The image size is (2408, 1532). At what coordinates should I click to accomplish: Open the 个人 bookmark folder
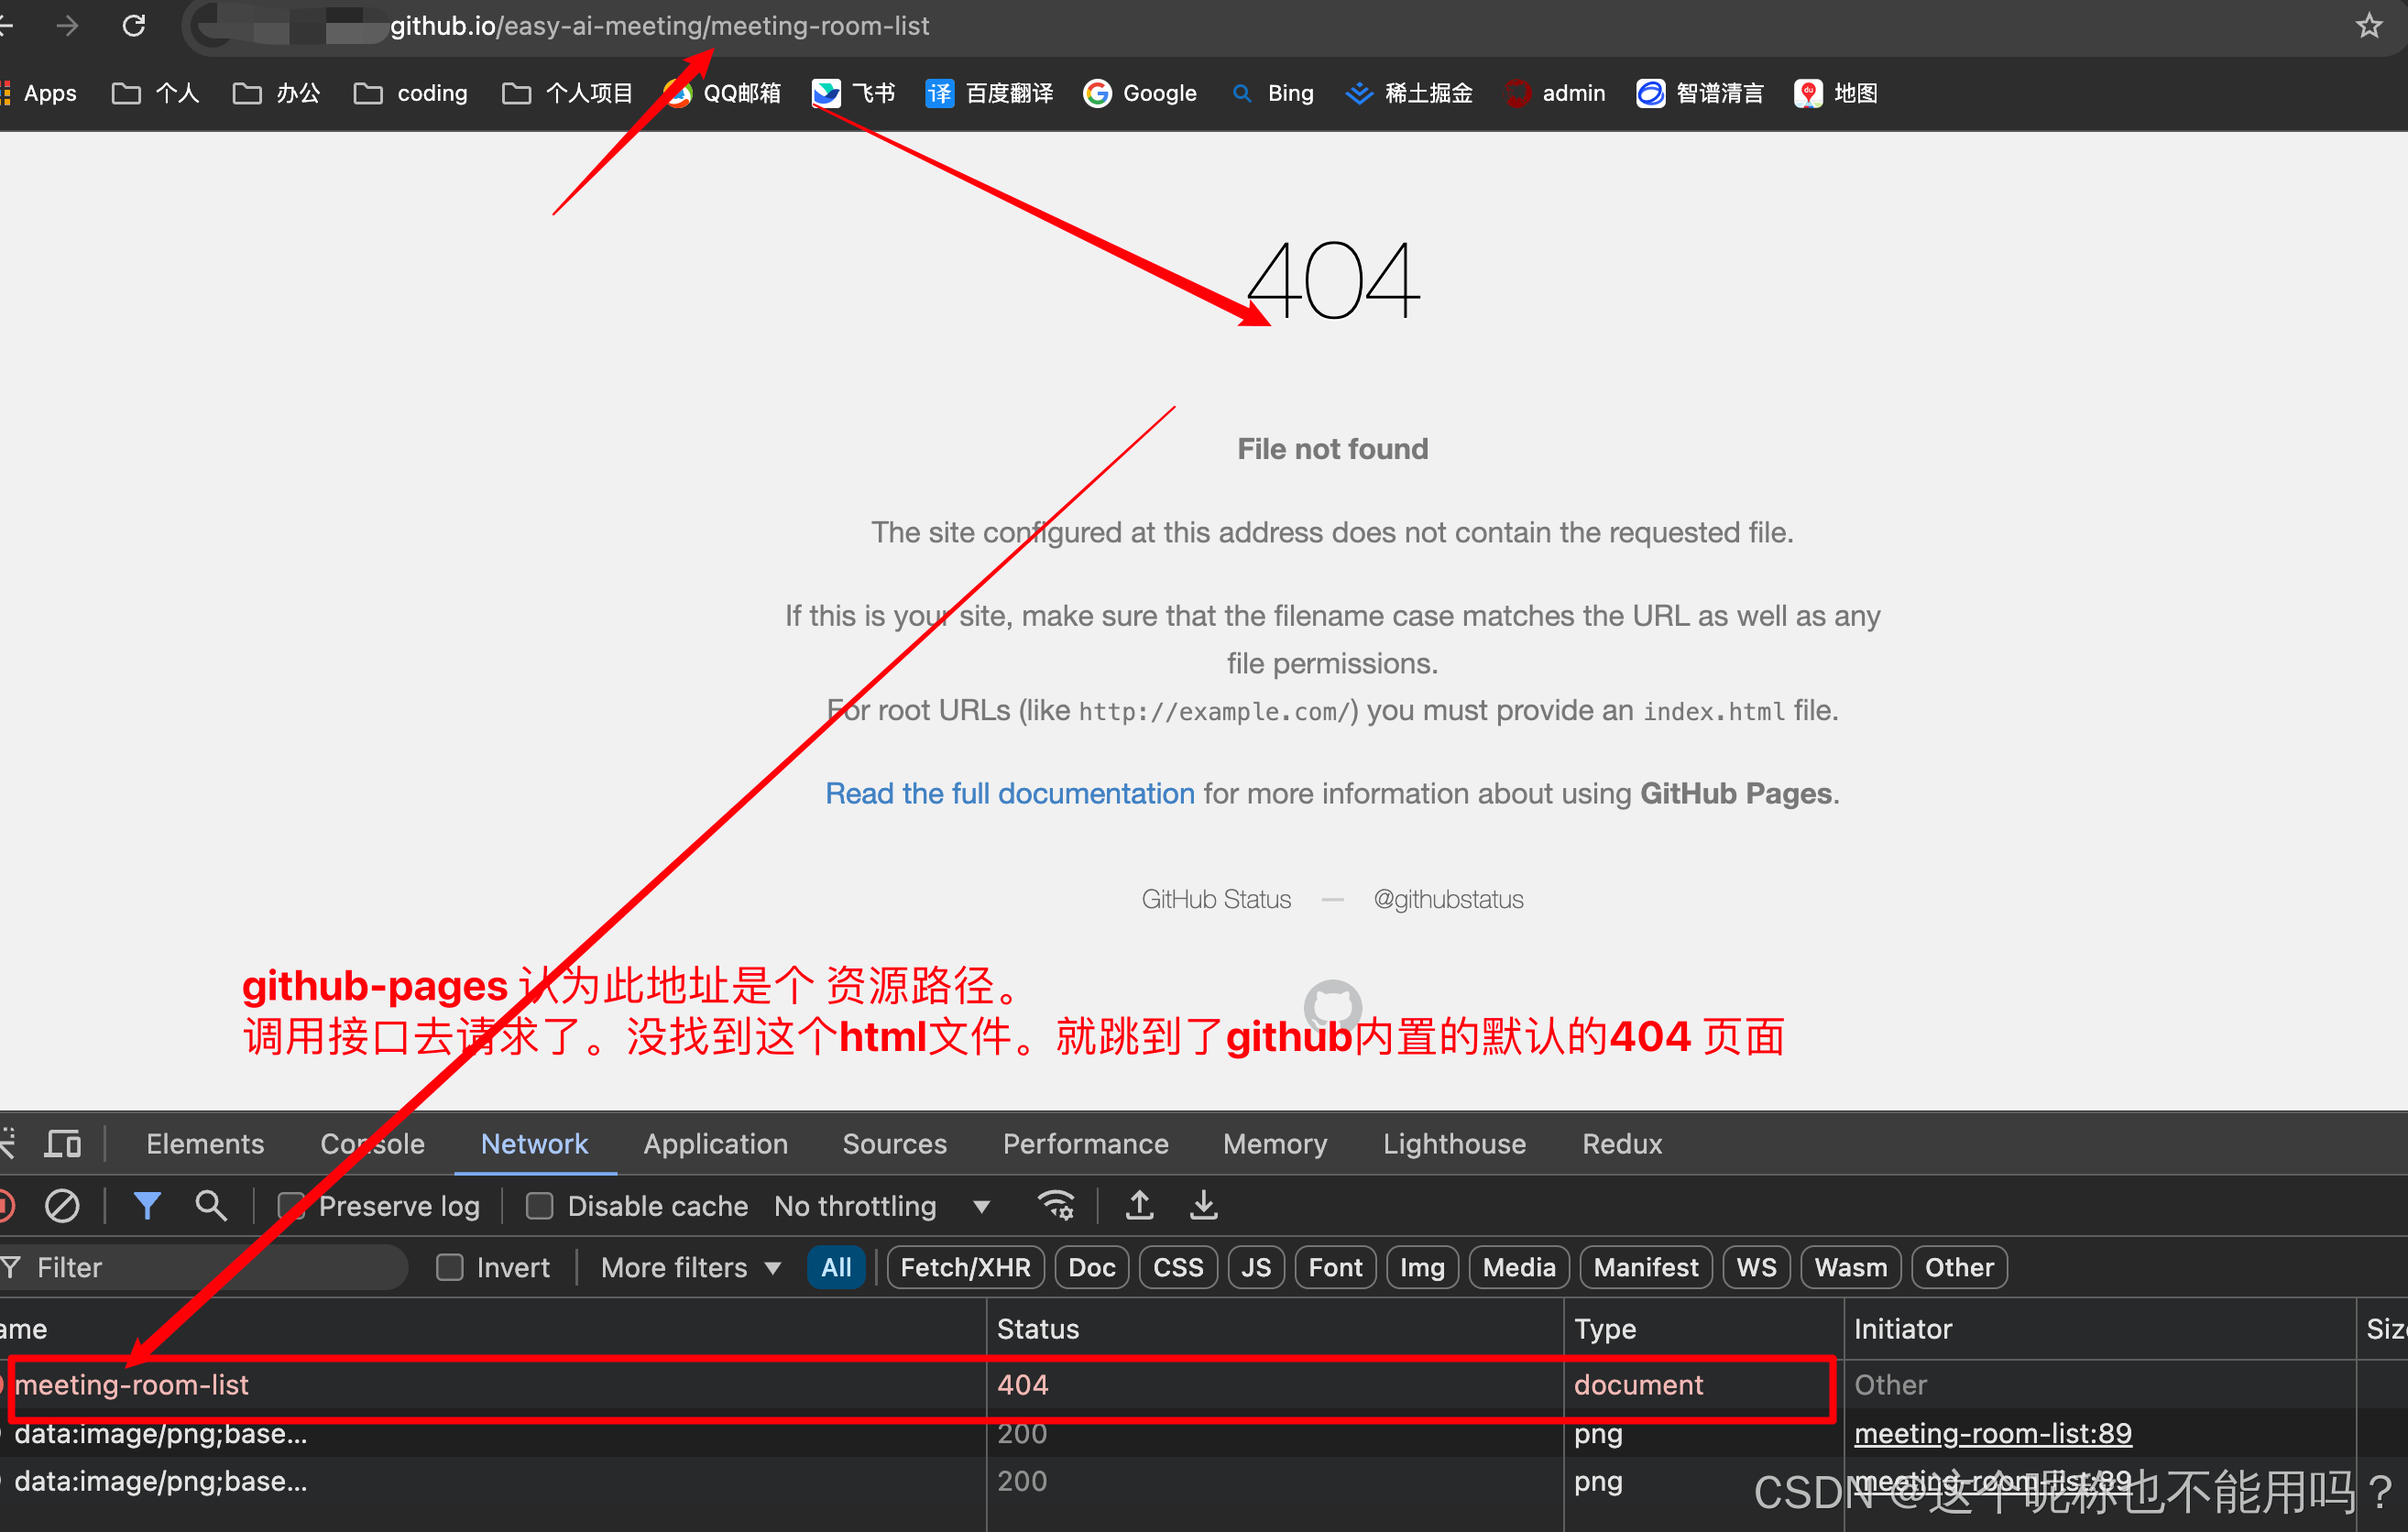tap(156, 93)
